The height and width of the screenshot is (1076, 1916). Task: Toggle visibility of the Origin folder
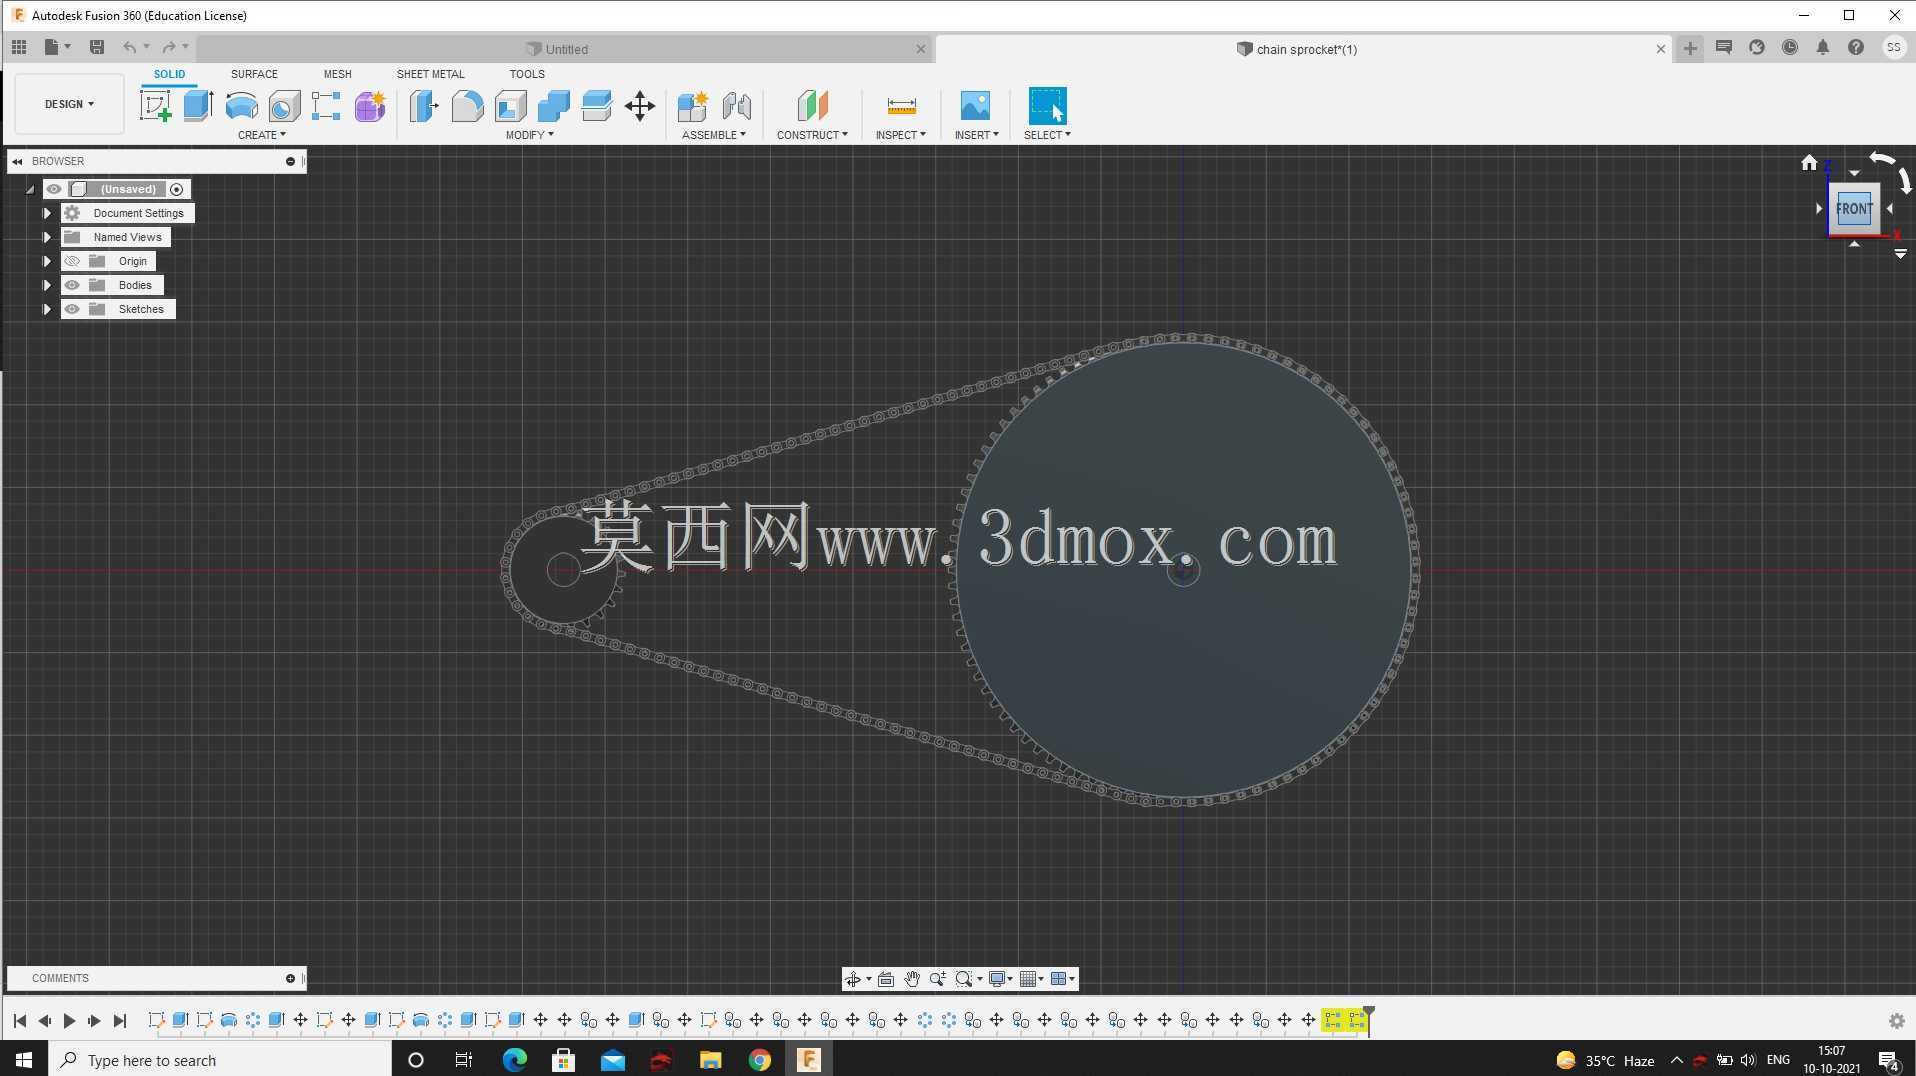[x=72, y=261]
